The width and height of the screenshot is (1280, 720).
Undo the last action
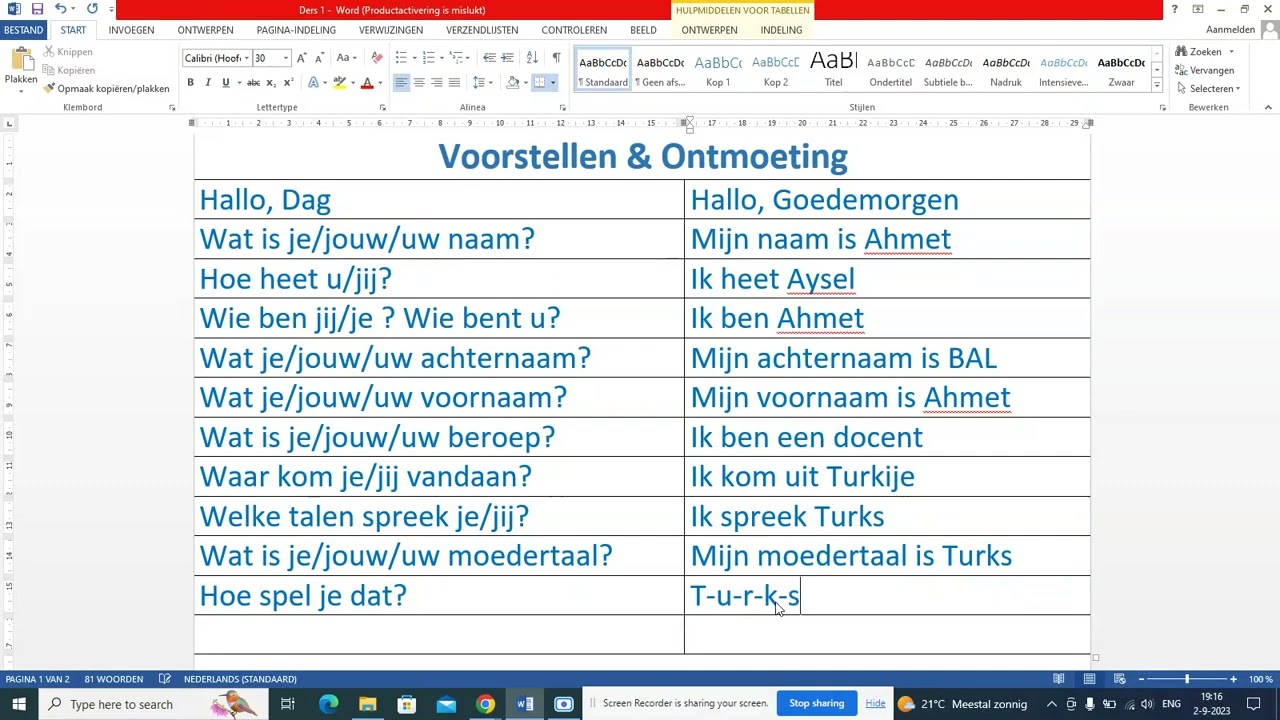point(61,9)
